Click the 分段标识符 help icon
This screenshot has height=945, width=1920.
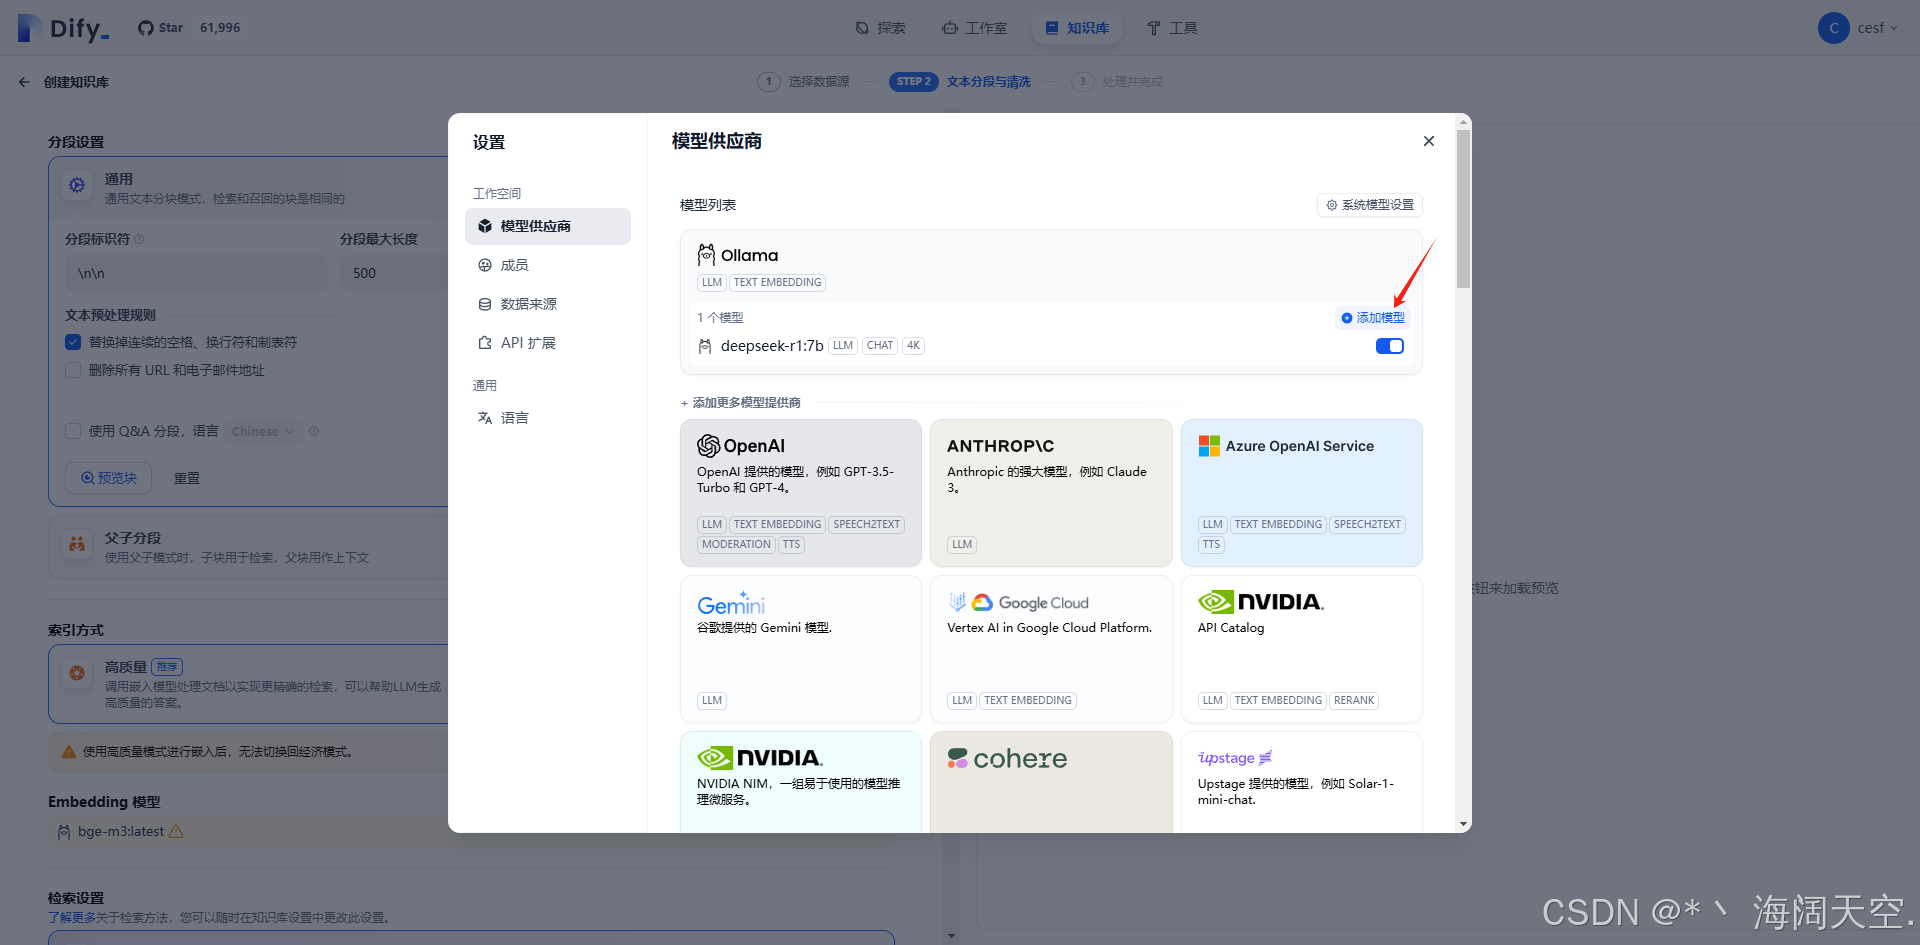click(x=139, y=239)
